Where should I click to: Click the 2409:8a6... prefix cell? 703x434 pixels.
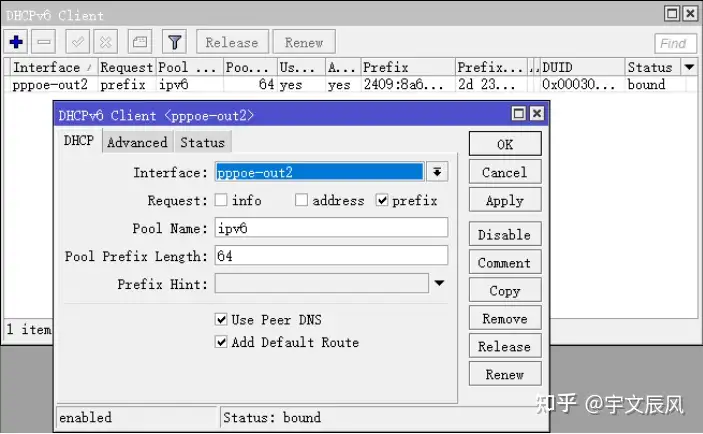404,84
